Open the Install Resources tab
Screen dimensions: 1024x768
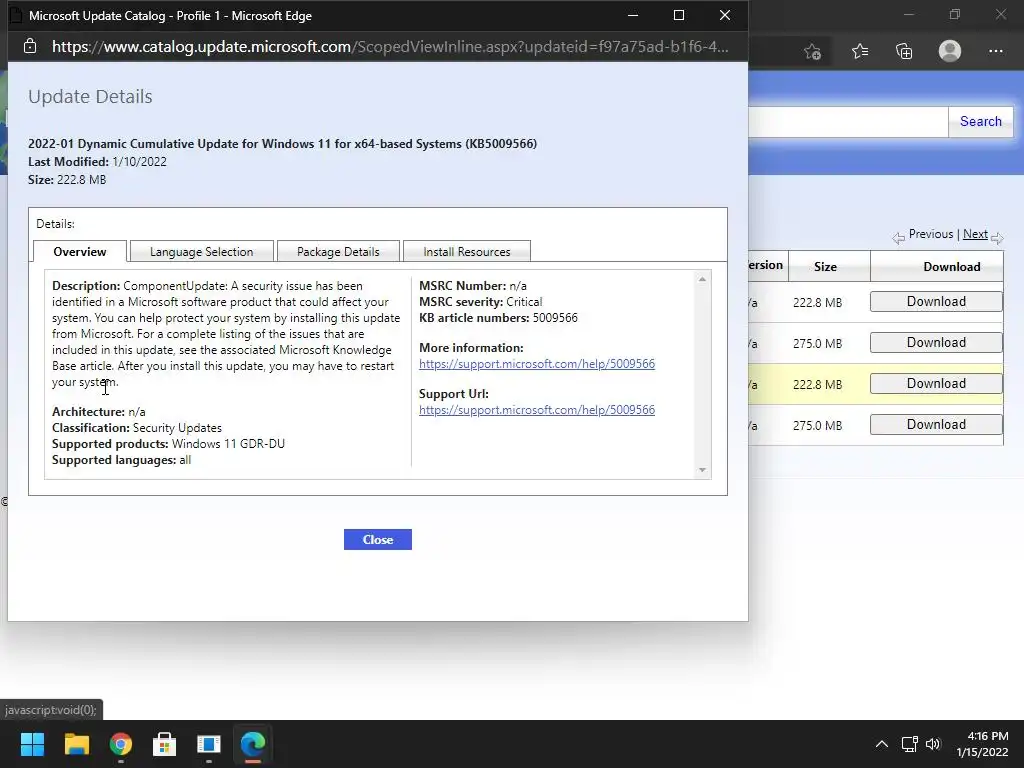point(466,251)
